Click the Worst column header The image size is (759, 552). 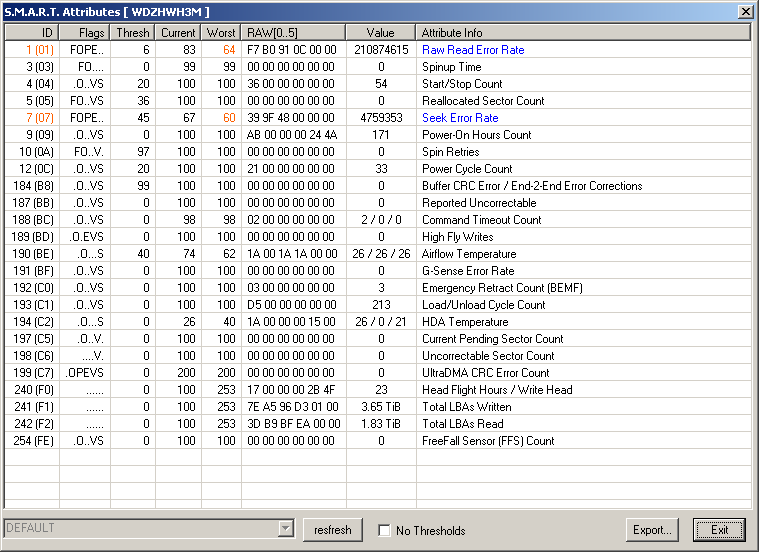coord(221,33)
